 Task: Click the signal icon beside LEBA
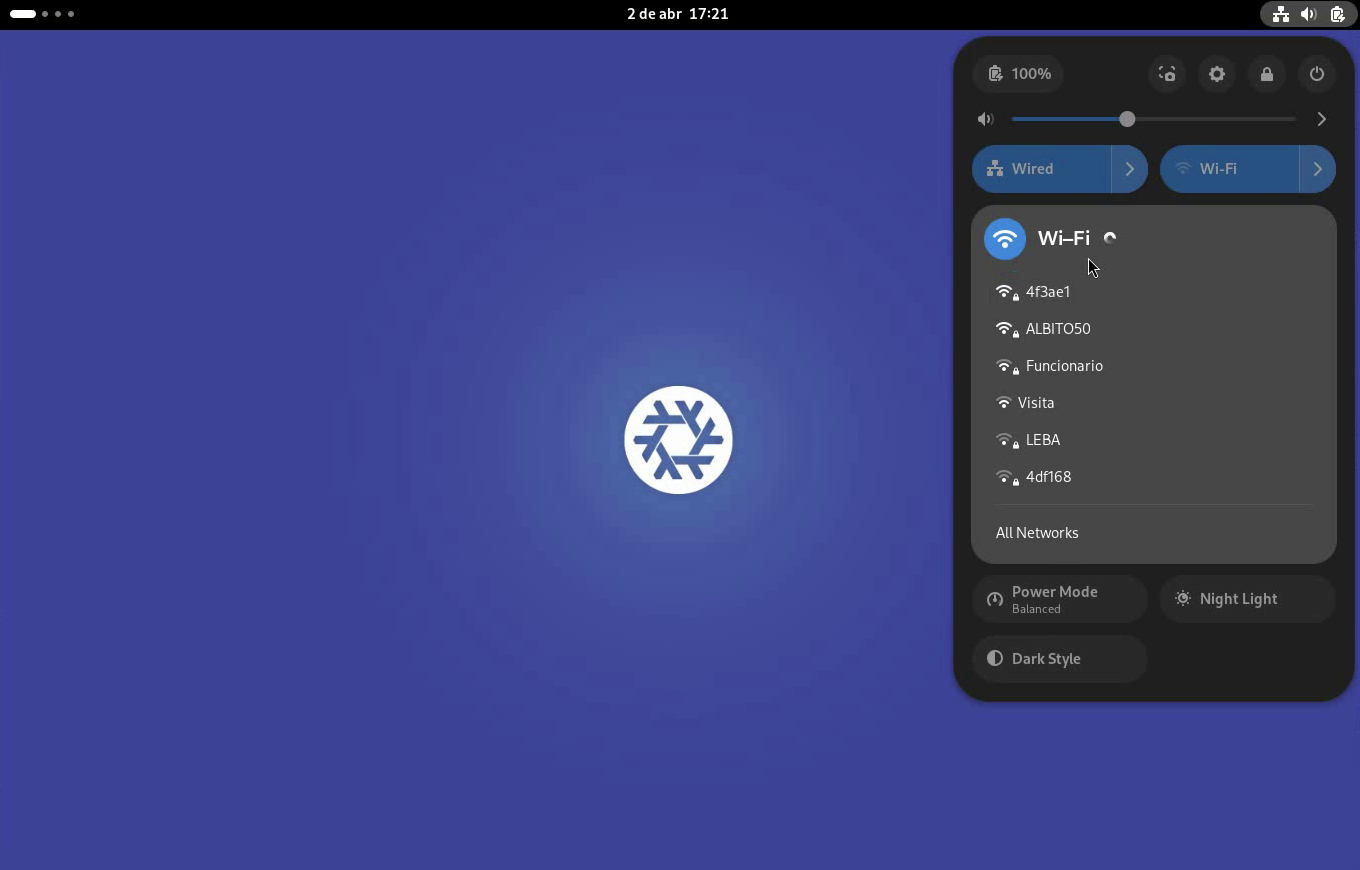coord(1005,440)
